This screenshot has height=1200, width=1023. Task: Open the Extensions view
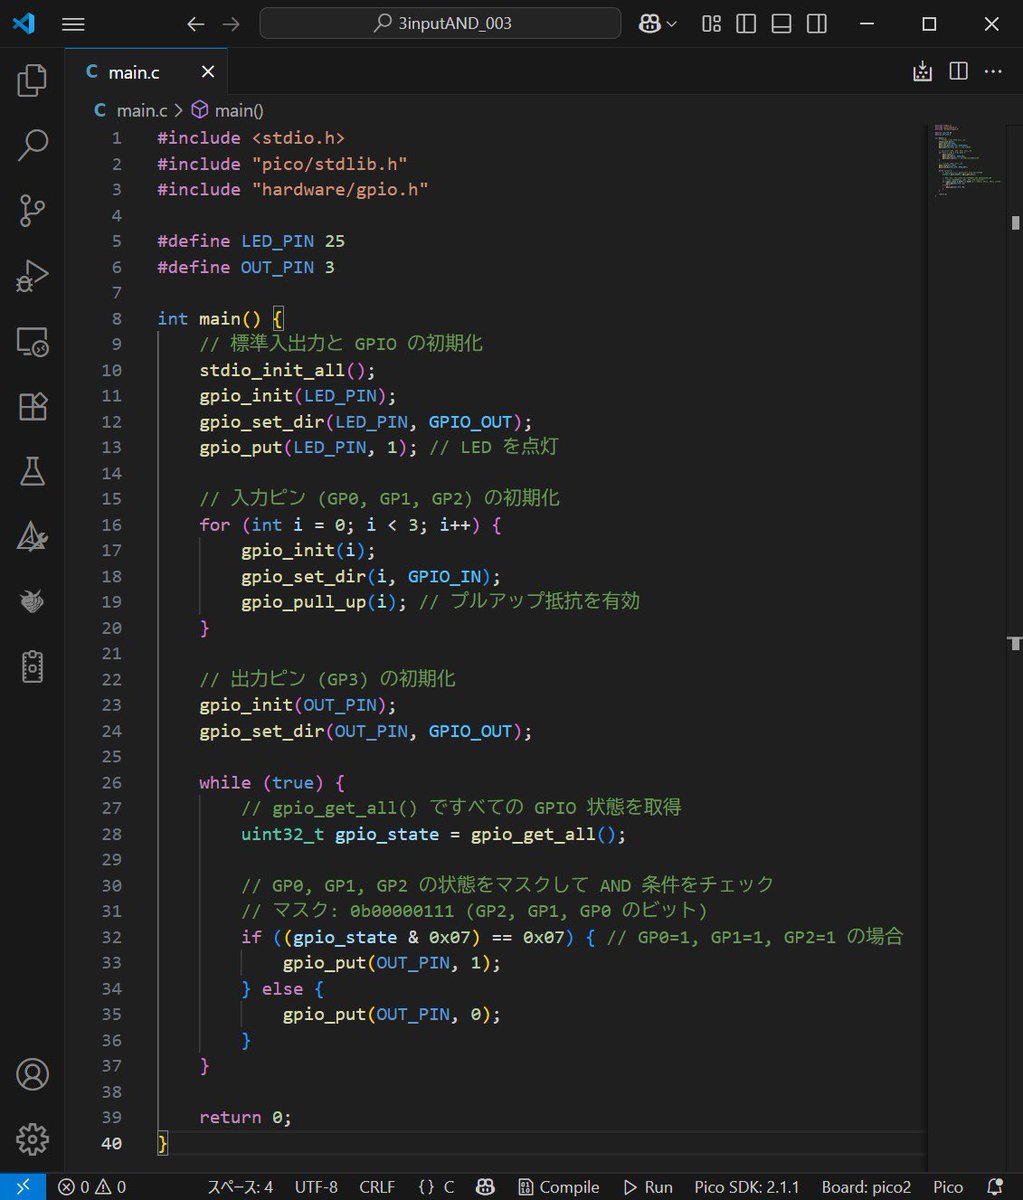(x=32, y=407)
